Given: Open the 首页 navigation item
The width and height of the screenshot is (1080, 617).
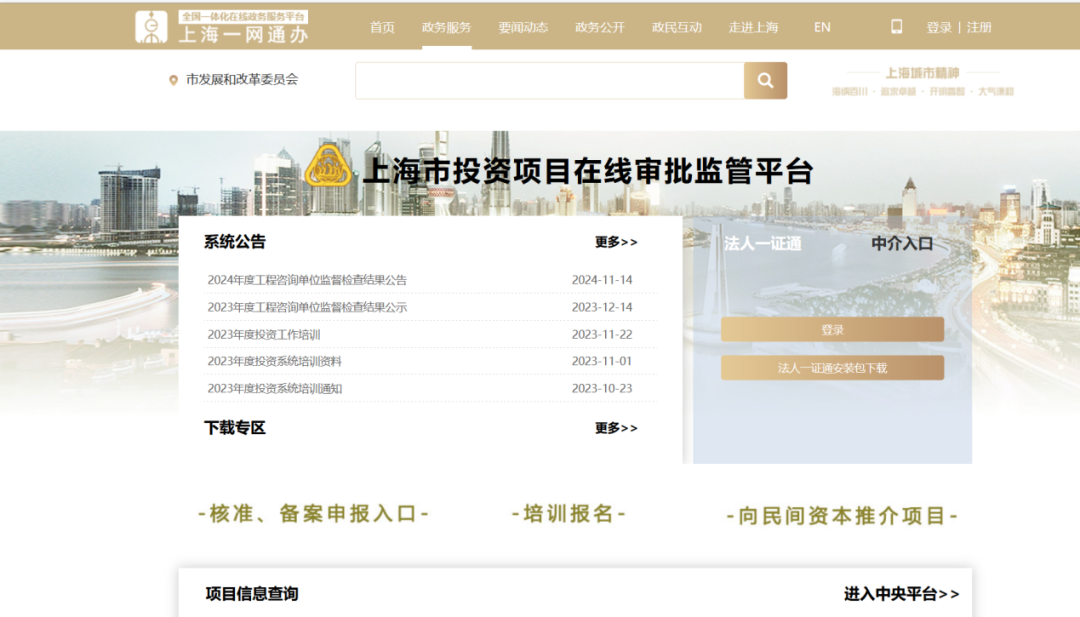Looking at the screenshot, I should pyautogui.click(x=382, y=27).
